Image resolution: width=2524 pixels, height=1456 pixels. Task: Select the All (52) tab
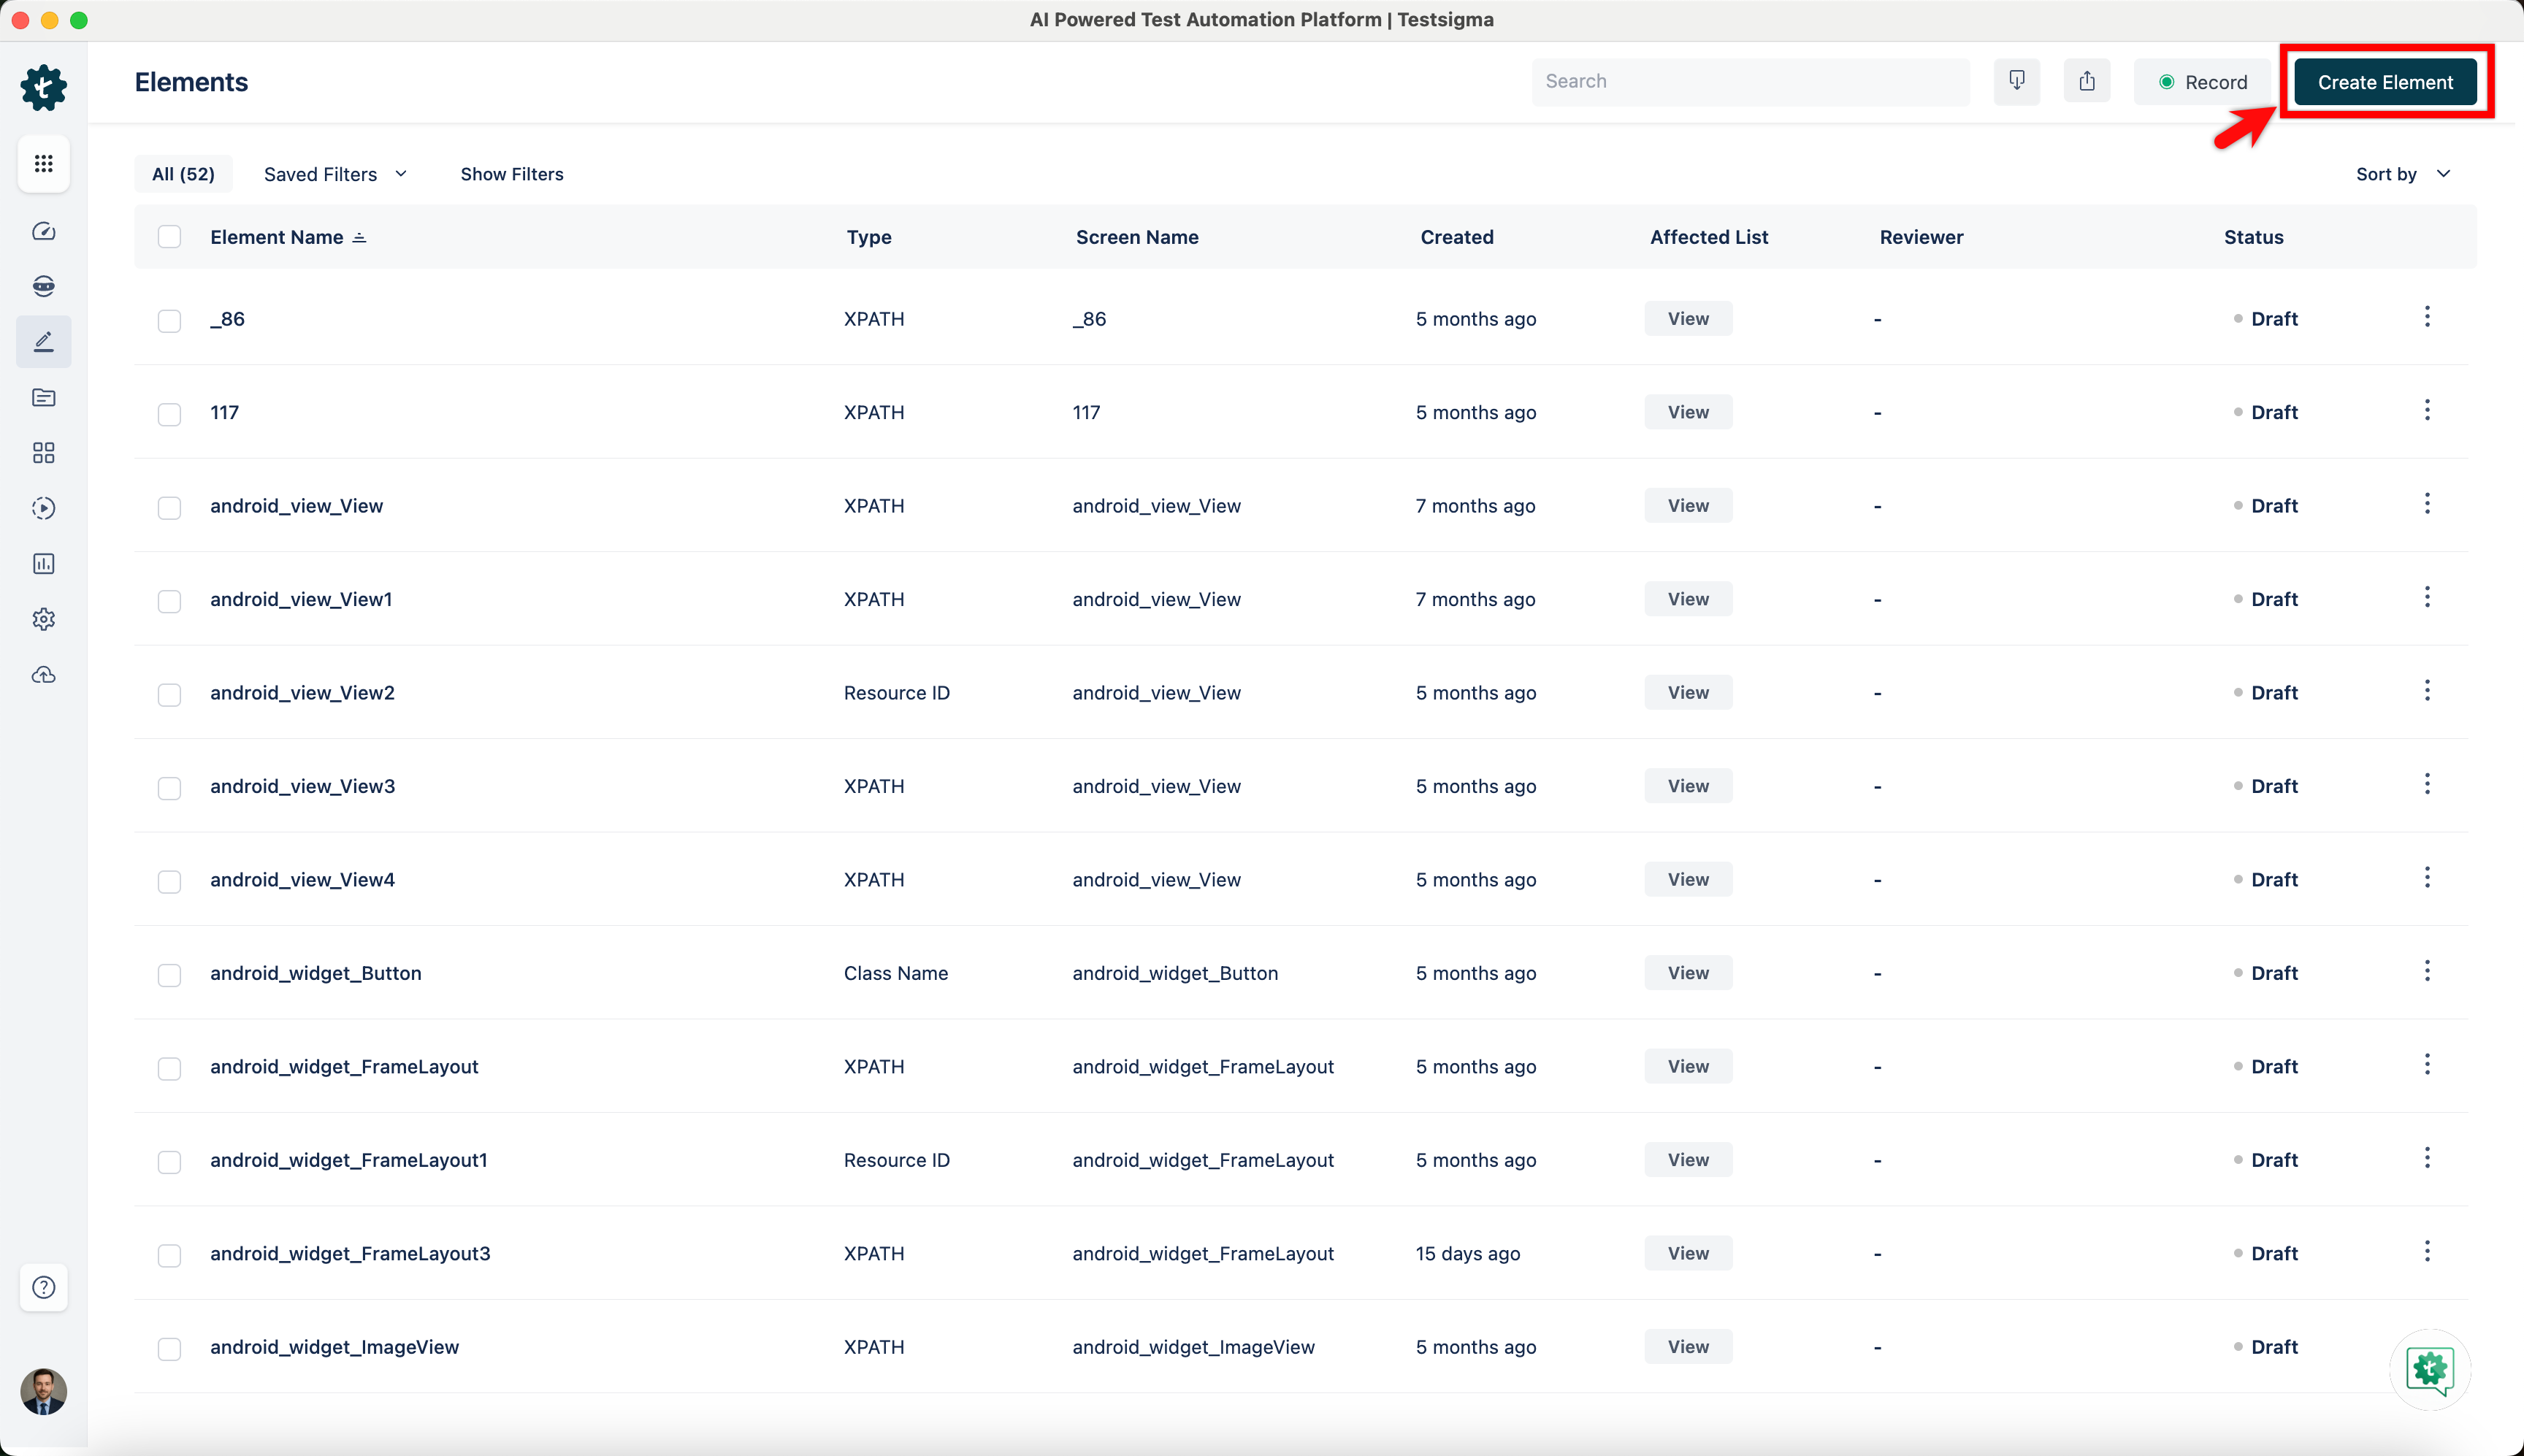point(183,174)
